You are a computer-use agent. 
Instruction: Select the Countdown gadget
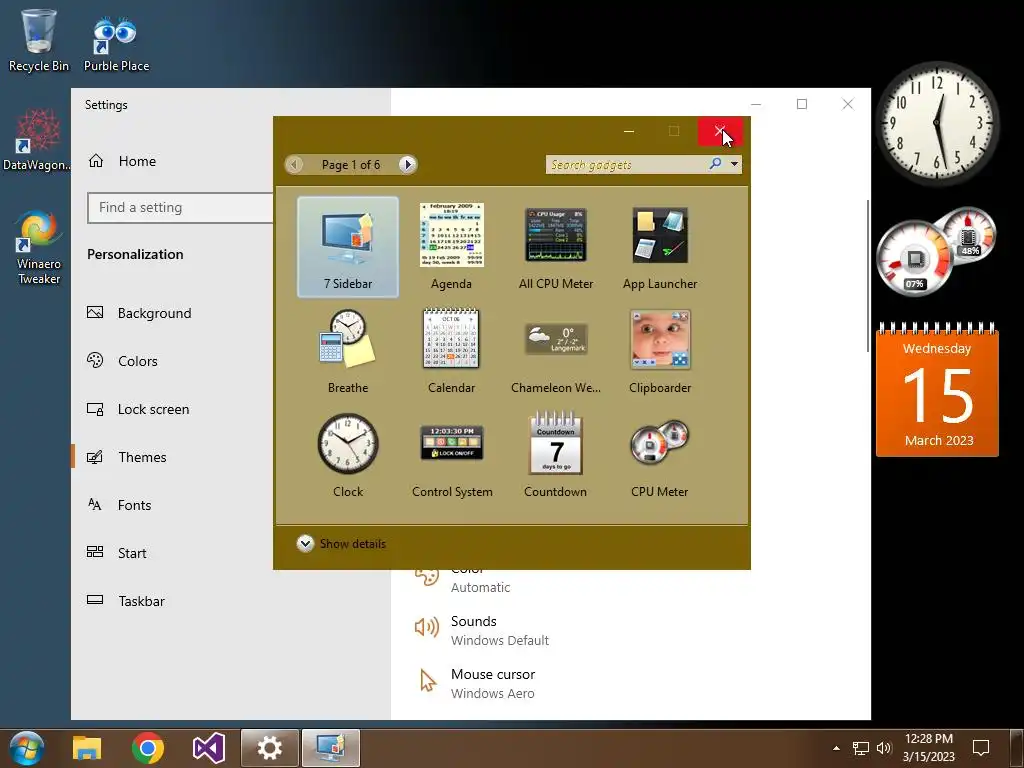click(556, 455)
